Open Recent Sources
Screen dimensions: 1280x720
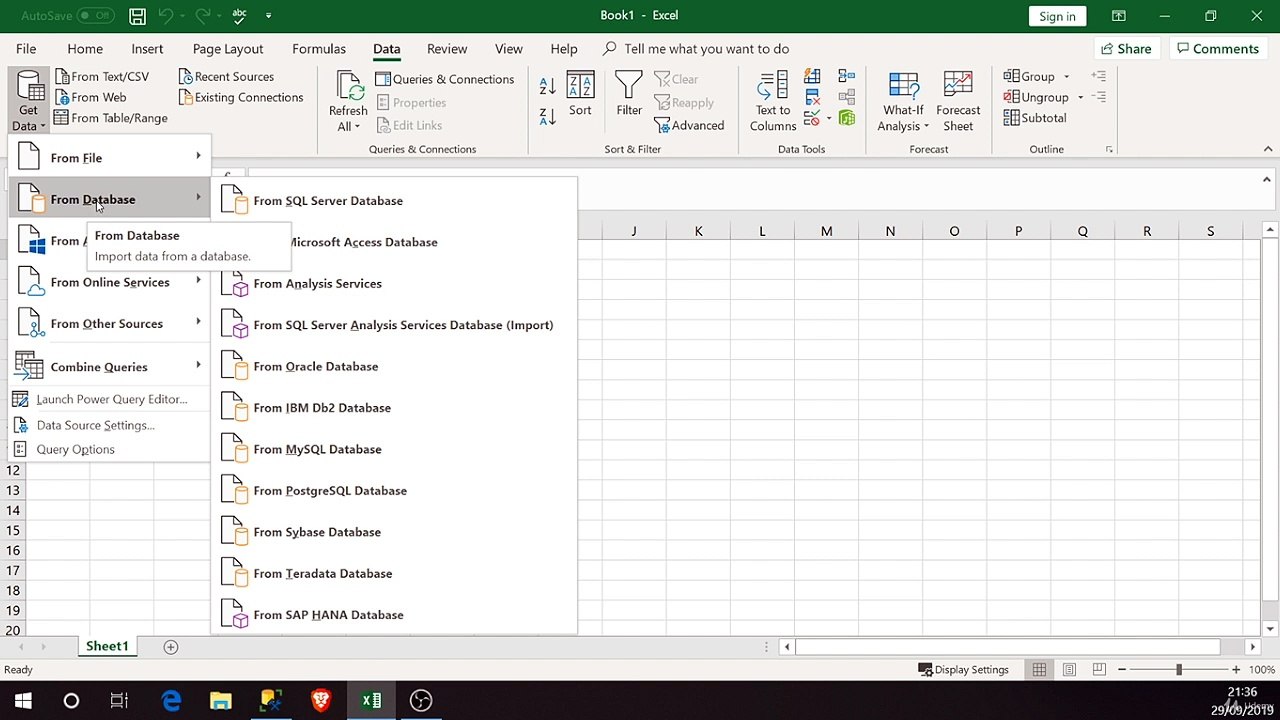(226, 76)
